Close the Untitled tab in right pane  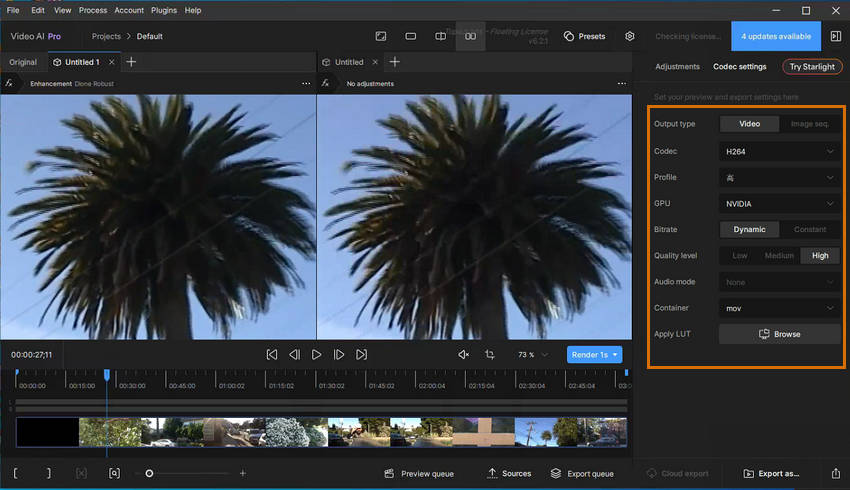point(375,62)
